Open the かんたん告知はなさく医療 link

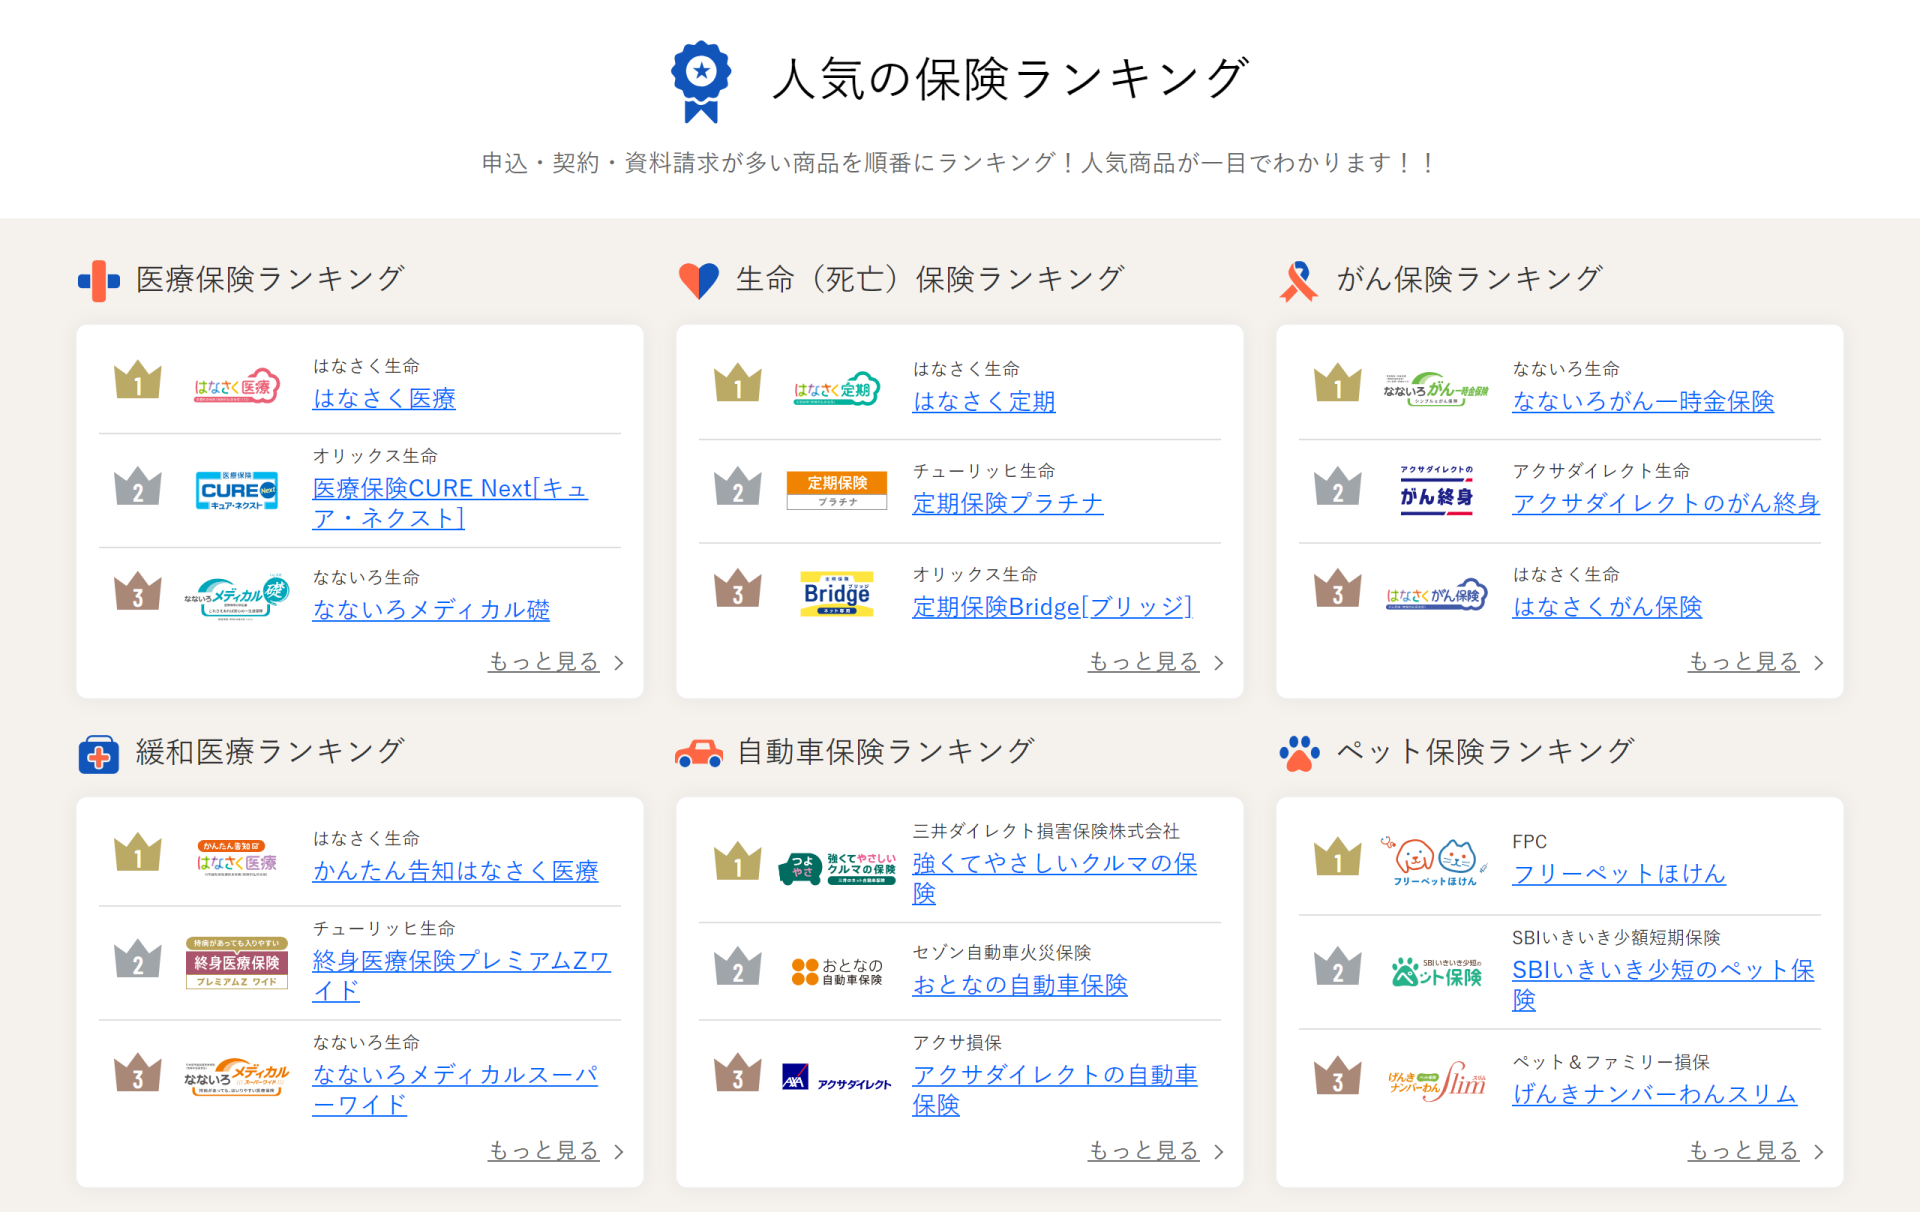(455, 871)
